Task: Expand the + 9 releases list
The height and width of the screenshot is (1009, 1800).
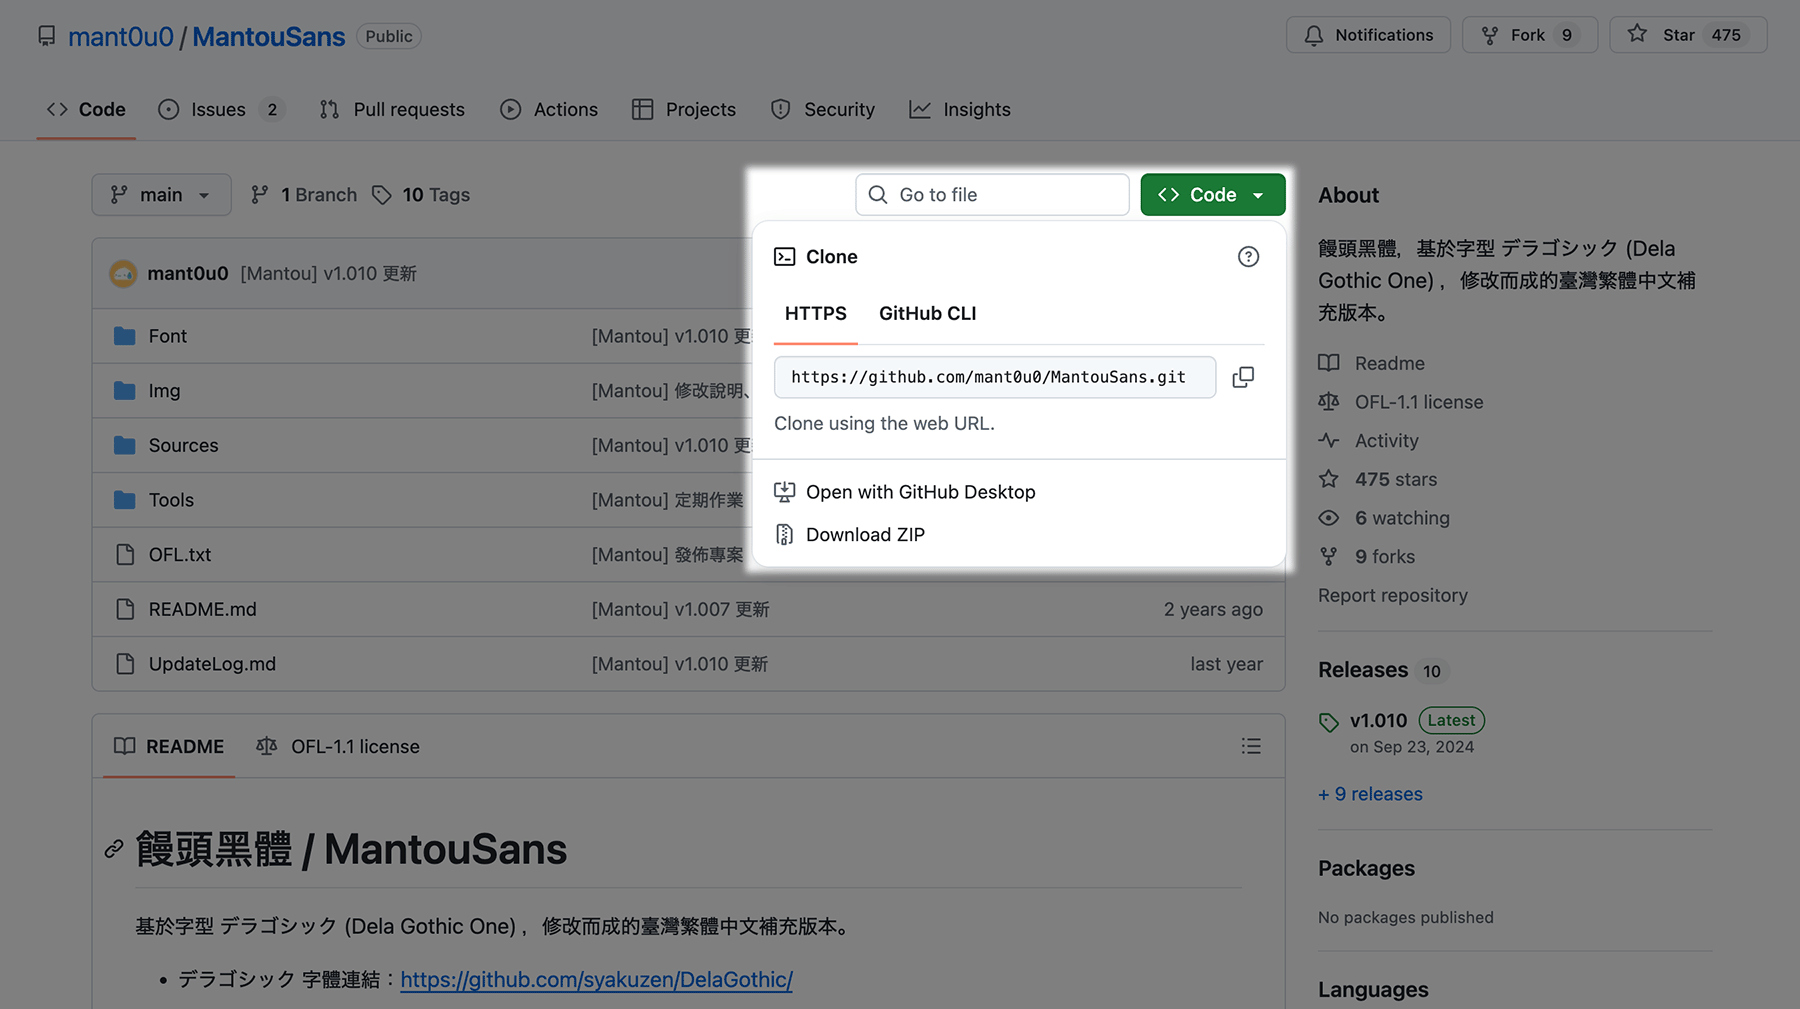Action: tap(1370, 793)
